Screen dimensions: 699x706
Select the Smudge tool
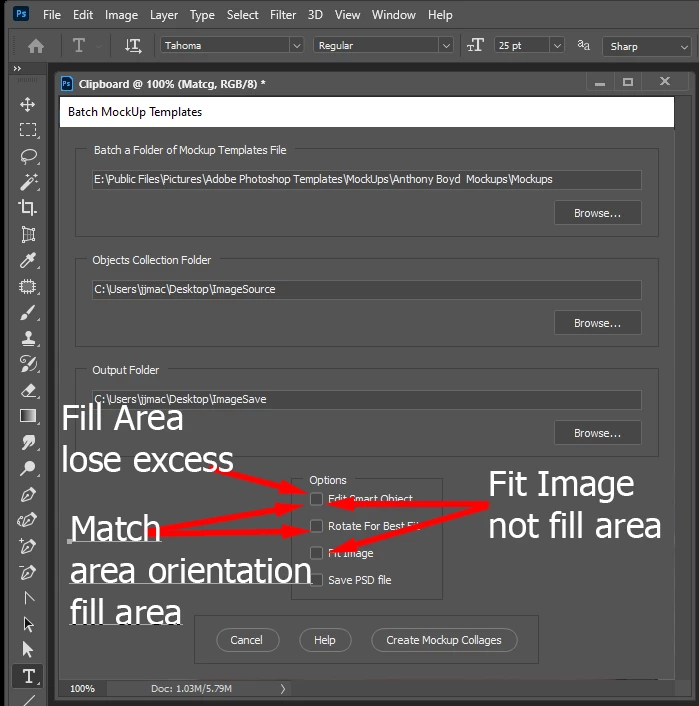(x=28, y=442)
